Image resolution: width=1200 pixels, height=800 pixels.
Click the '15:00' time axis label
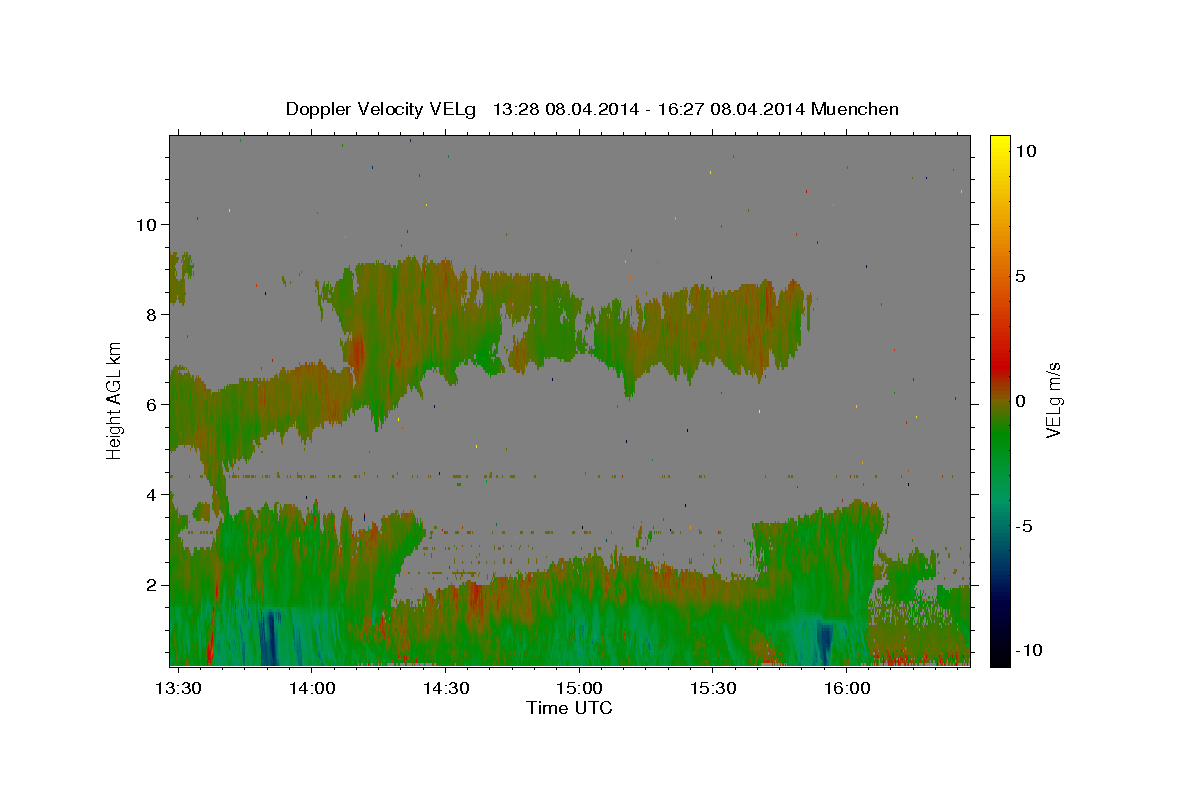(579, 689)
